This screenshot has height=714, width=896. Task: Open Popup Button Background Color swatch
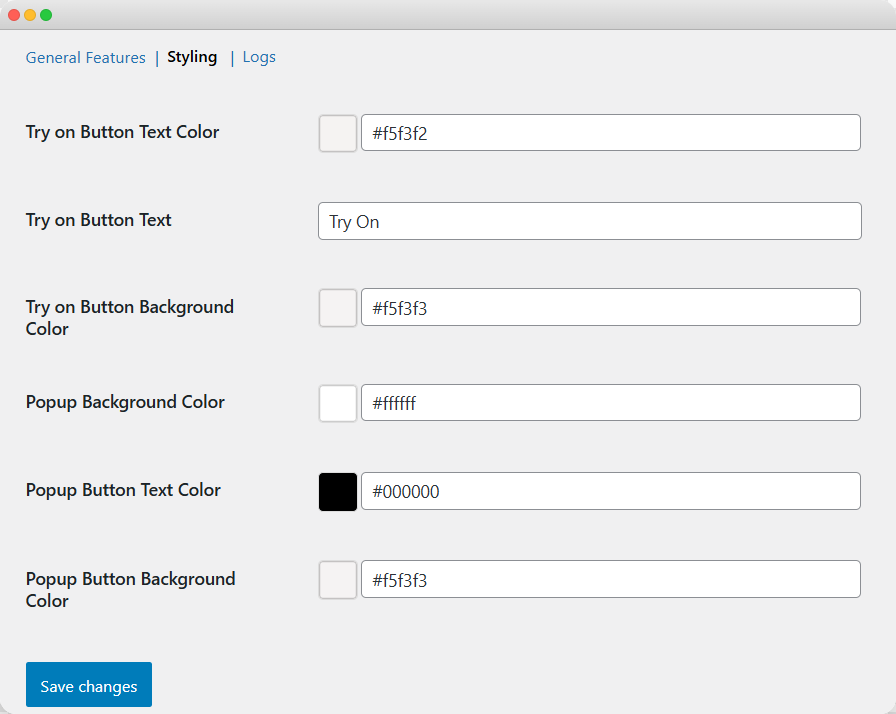[338, 580]
